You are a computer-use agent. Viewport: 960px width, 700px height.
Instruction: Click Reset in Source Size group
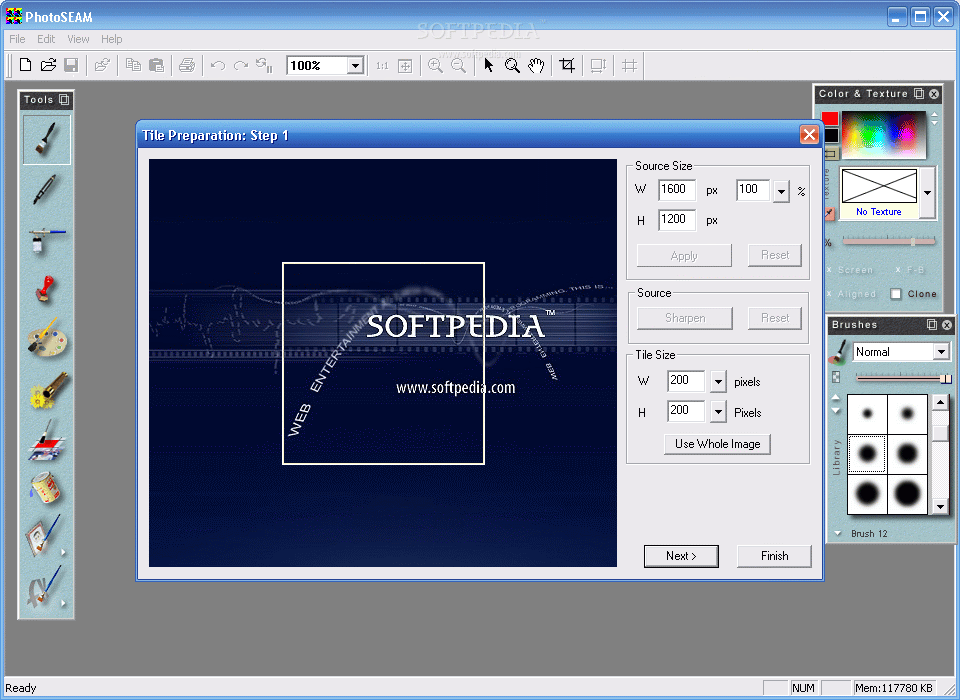click(774, 255)
